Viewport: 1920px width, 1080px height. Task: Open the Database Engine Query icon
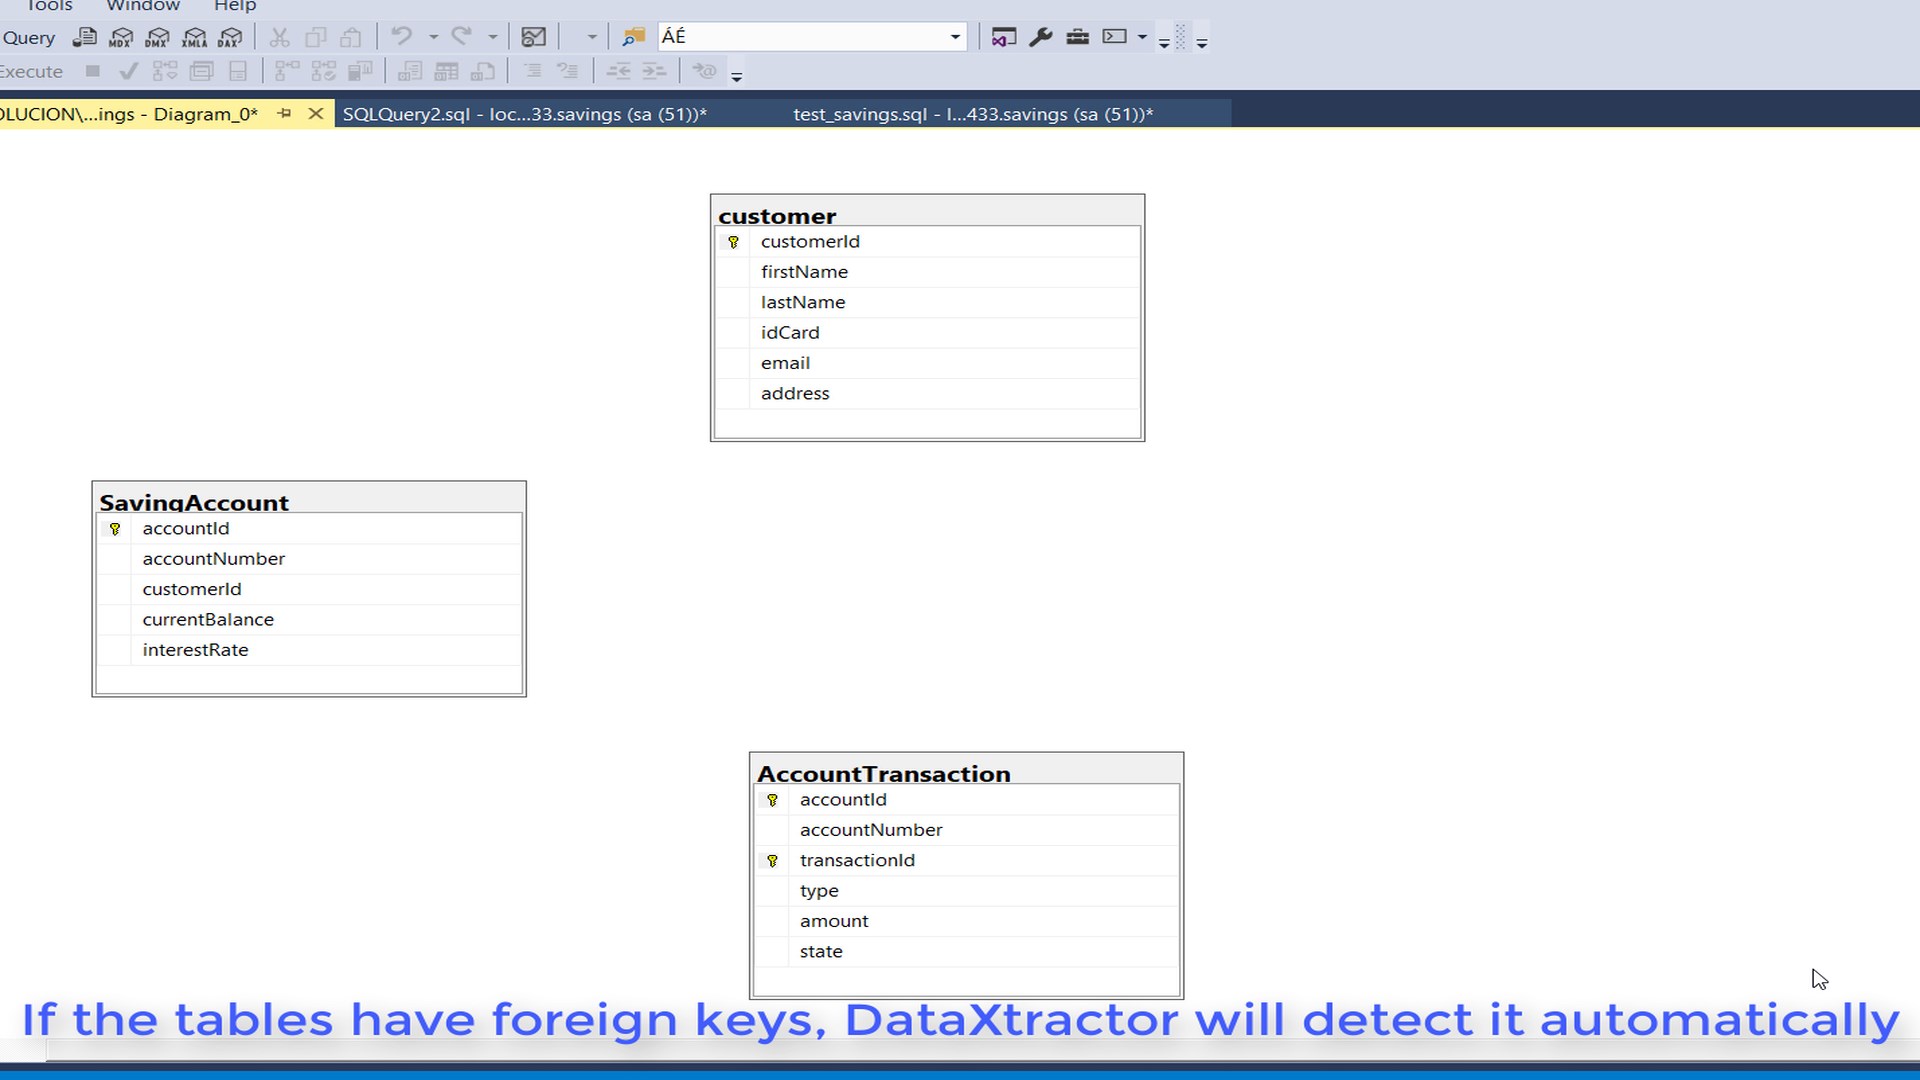[85, 38]
